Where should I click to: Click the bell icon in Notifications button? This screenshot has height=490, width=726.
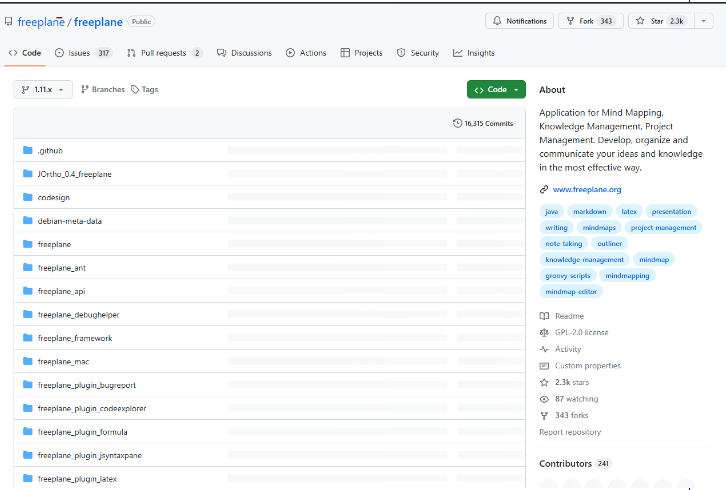[x=496, y=21]
